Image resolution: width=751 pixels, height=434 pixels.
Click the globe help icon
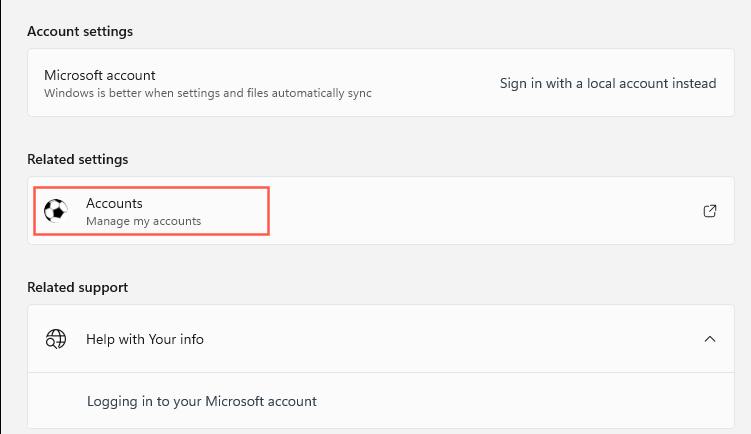point(57,339)
